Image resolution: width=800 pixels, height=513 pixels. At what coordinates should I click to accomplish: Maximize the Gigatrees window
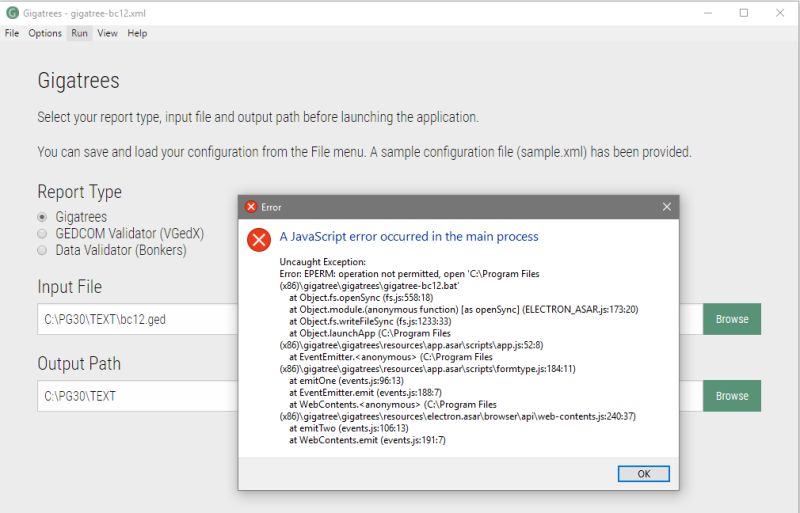point(744,13)
